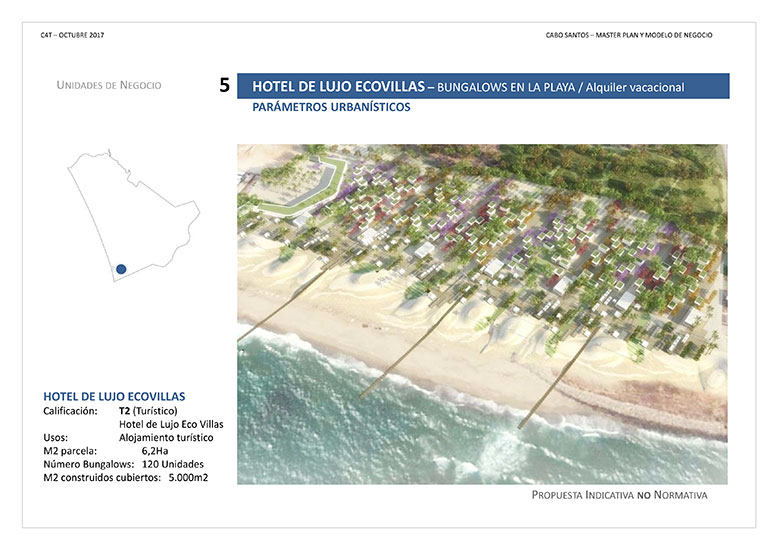Select the 'Unidades de Negocio' label
This screenshot has height=550, width=778.
click(109, 85)
